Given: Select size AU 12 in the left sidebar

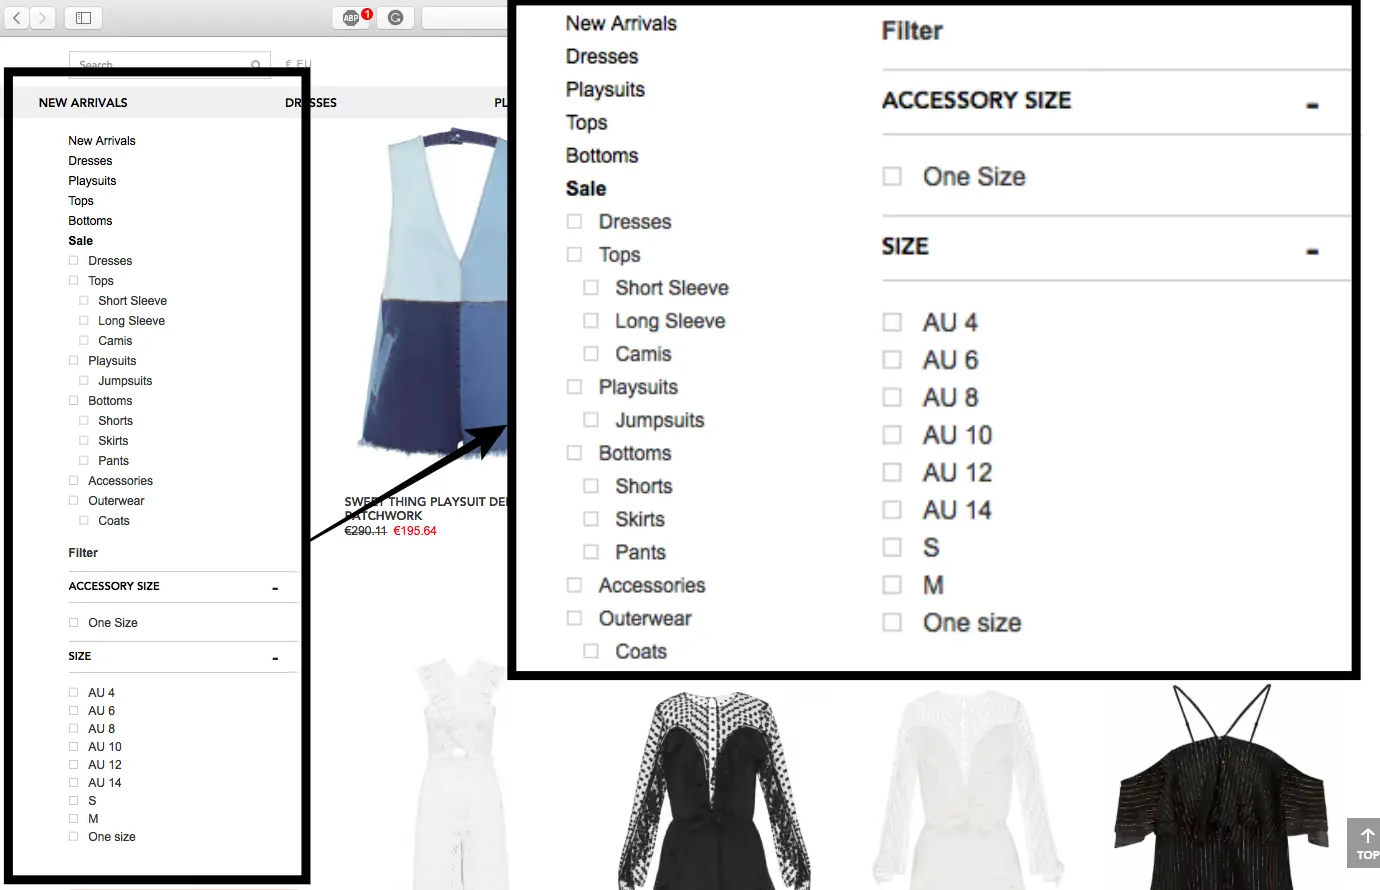Looking at the screenshot, I should [73, 765].
